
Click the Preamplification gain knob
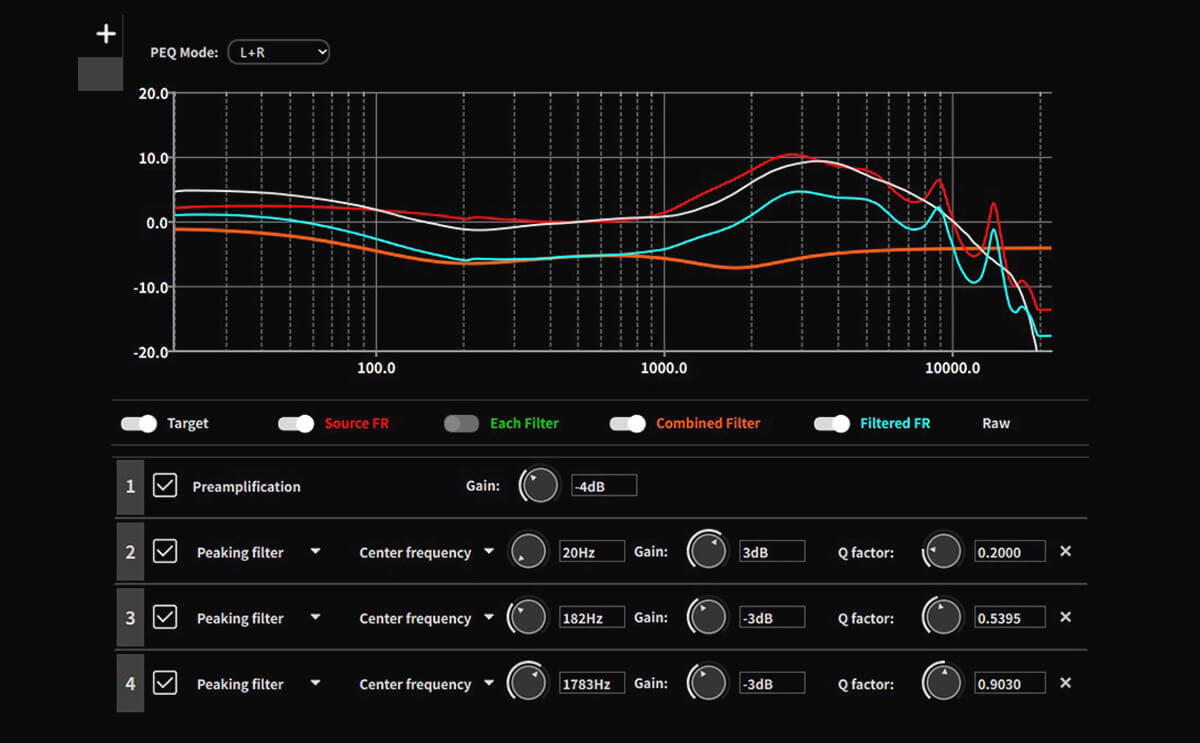tap(539, 486)
